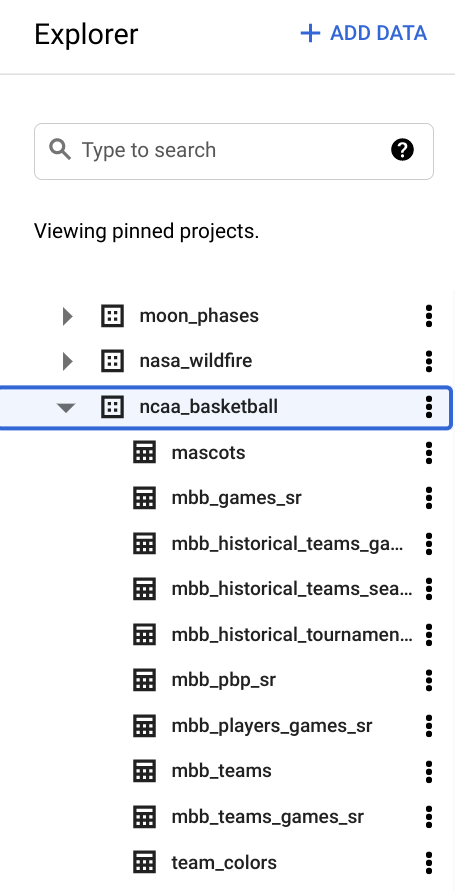This screenshot has height=891, width=455.
Task: Select the mbb_historical_tournament table entry
Action: (293, 634)
